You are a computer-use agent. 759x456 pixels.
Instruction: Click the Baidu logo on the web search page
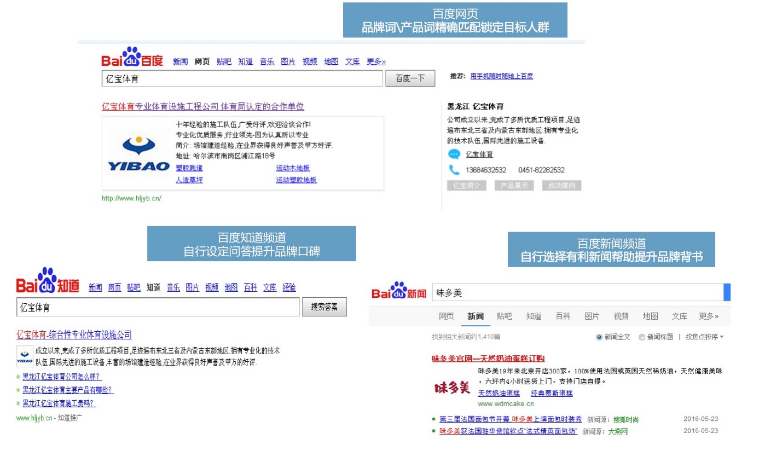(131, 60)
